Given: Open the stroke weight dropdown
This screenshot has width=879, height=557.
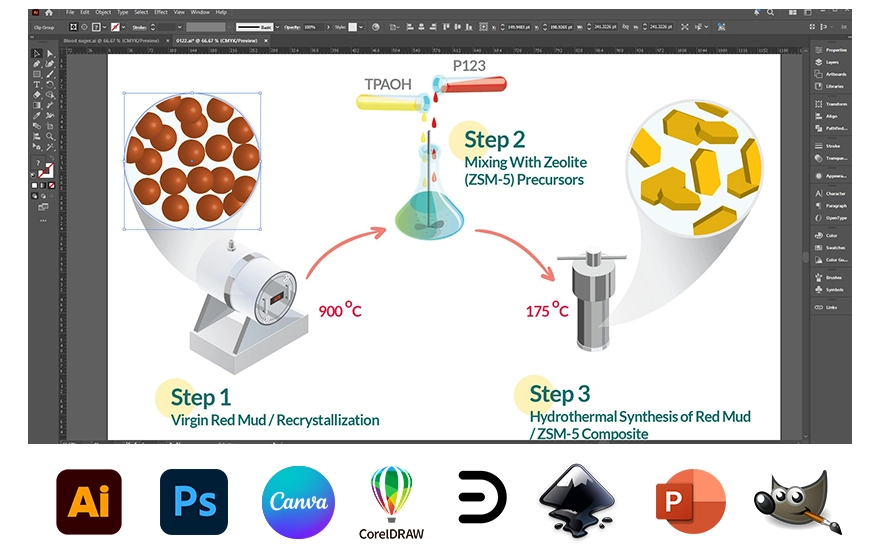Looking at the screenshot, I should pyautogui.click(x=179, y=27).
